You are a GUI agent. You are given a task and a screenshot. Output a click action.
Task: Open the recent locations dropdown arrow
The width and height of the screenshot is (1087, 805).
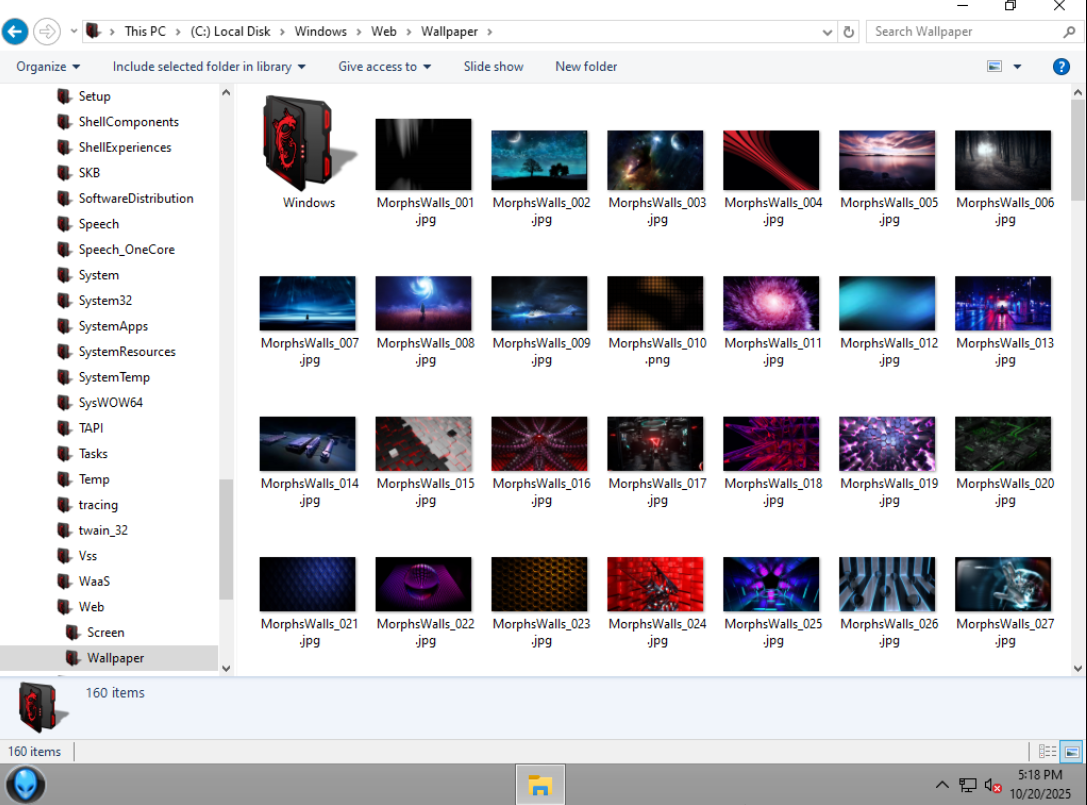73,31
